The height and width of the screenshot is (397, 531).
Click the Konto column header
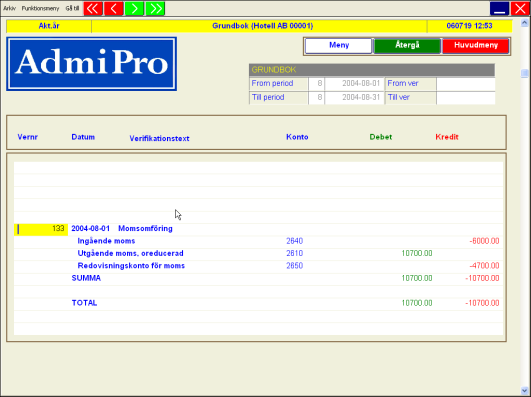coord(297,137)
